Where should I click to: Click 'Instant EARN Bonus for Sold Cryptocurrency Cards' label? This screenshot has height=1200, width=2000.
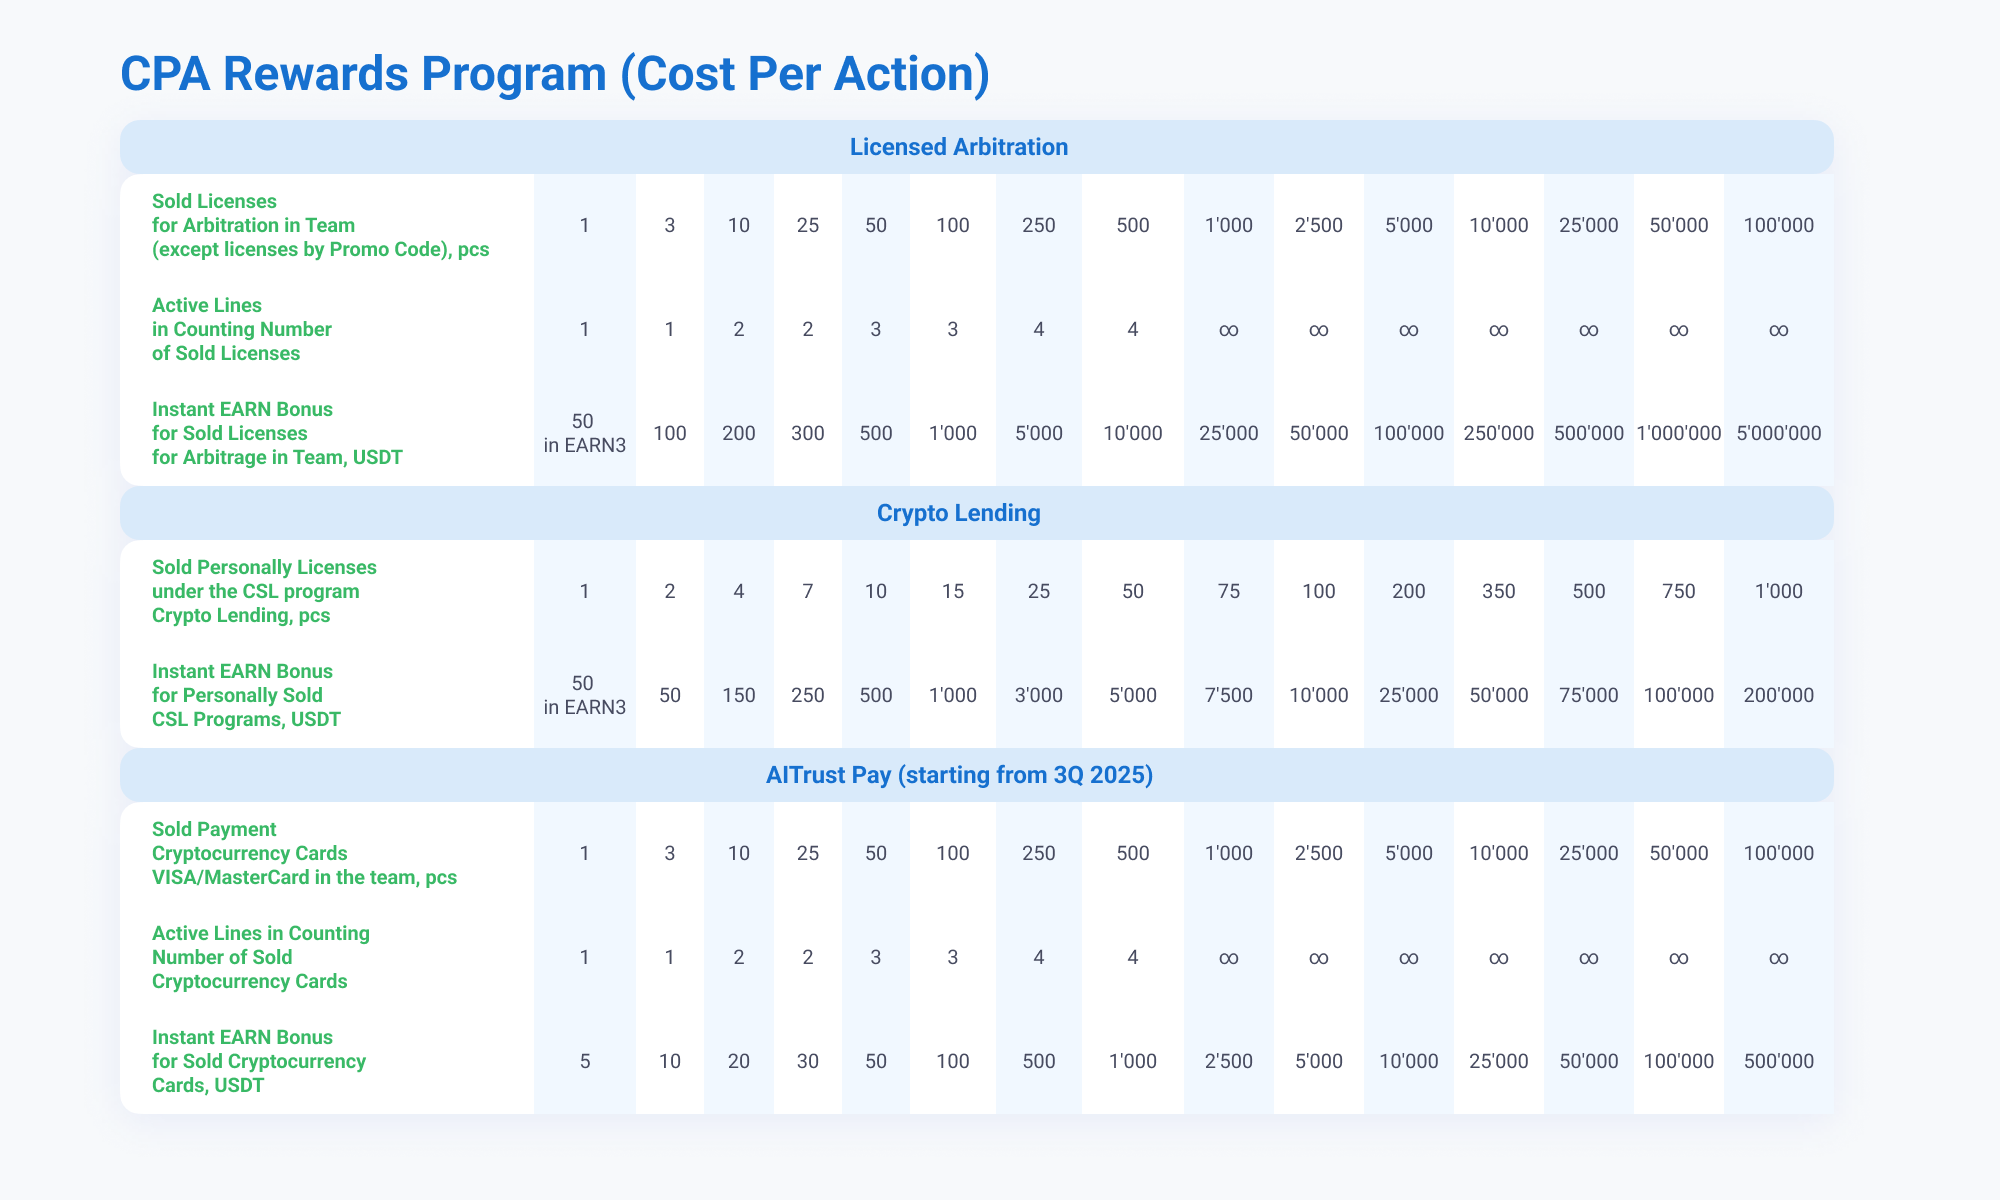coord(259,1061)
